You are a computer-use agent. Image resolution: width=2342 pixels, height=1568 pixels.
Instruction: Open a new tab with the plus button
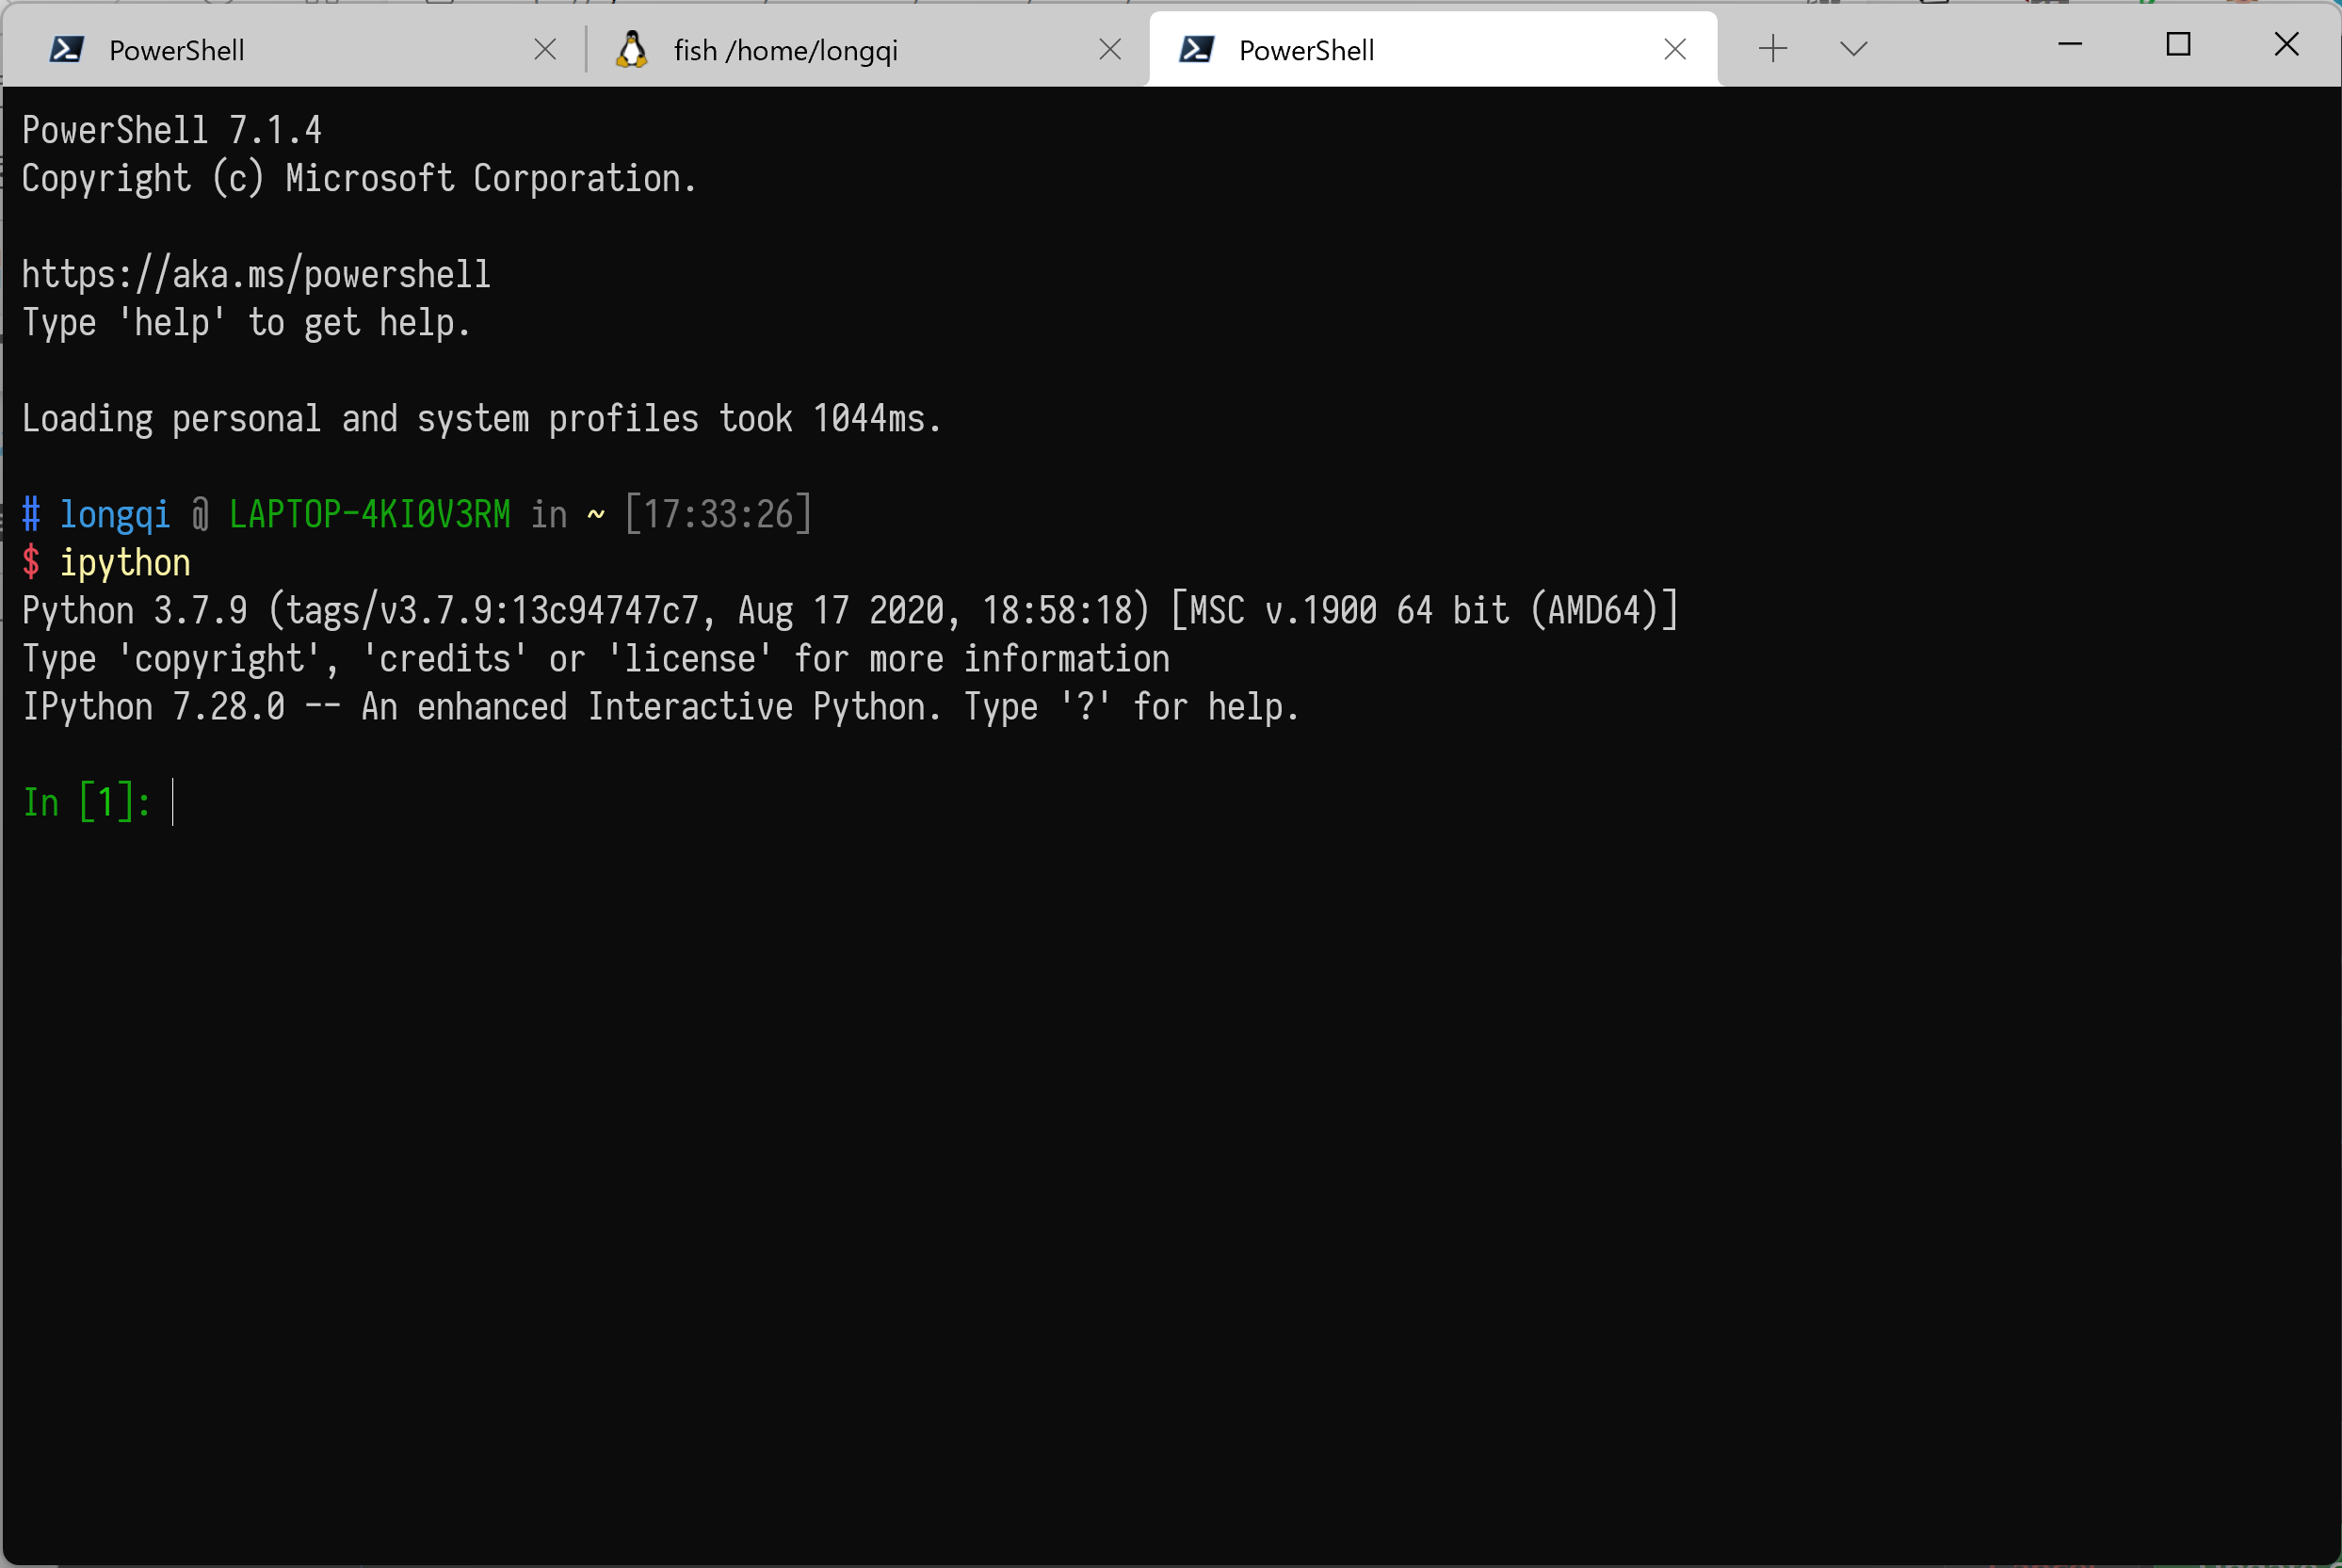tap(1772, 48)
